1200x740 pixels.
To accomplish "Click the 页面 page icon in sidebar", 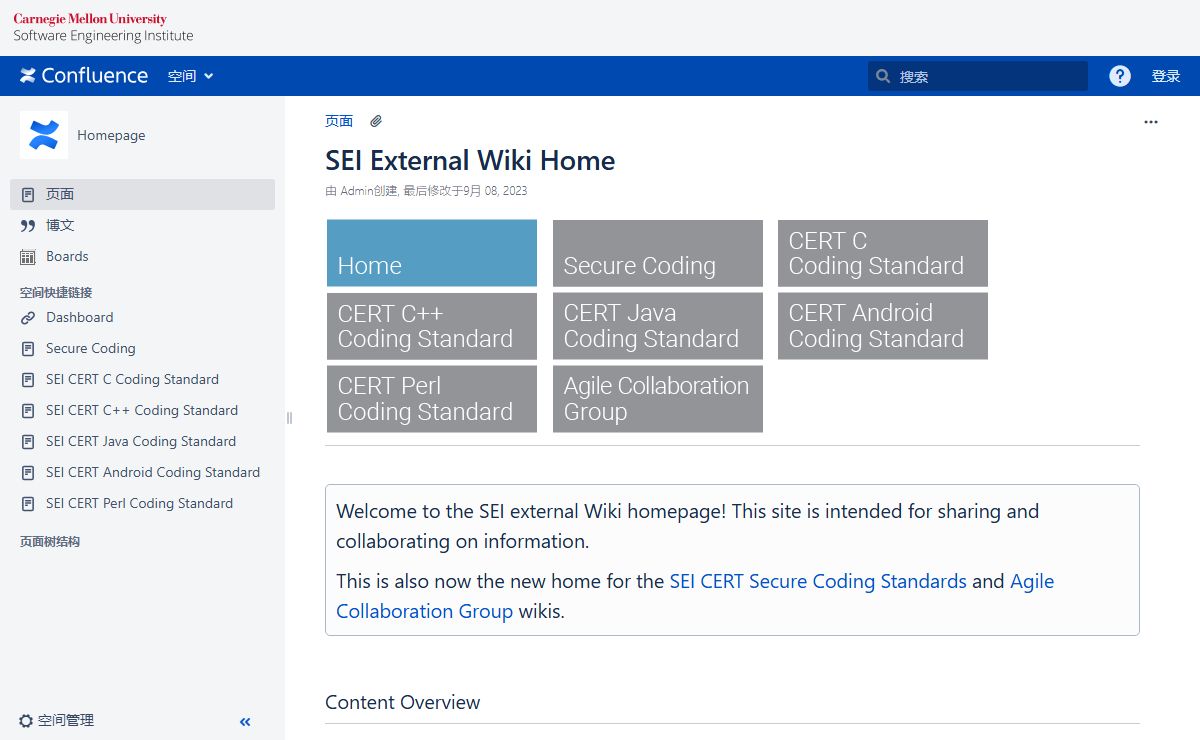I will [28, 194].
